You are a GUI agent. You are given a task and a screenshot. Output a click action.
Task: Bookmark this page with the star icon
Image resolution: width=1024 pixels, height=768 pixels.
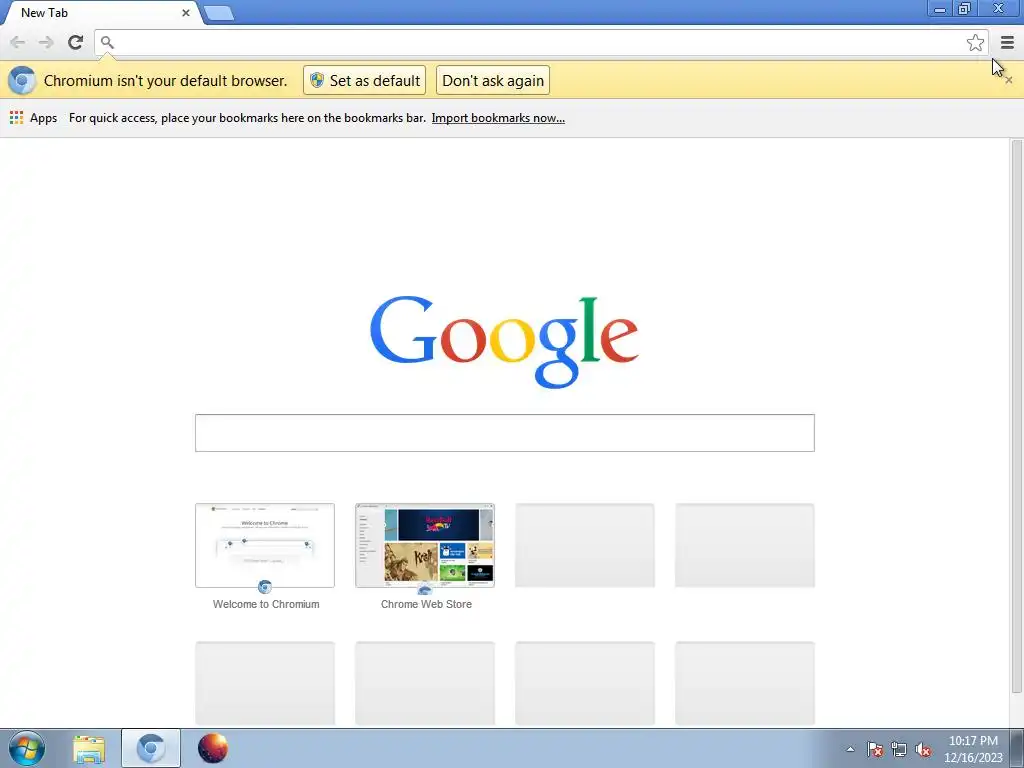point(975,42)
